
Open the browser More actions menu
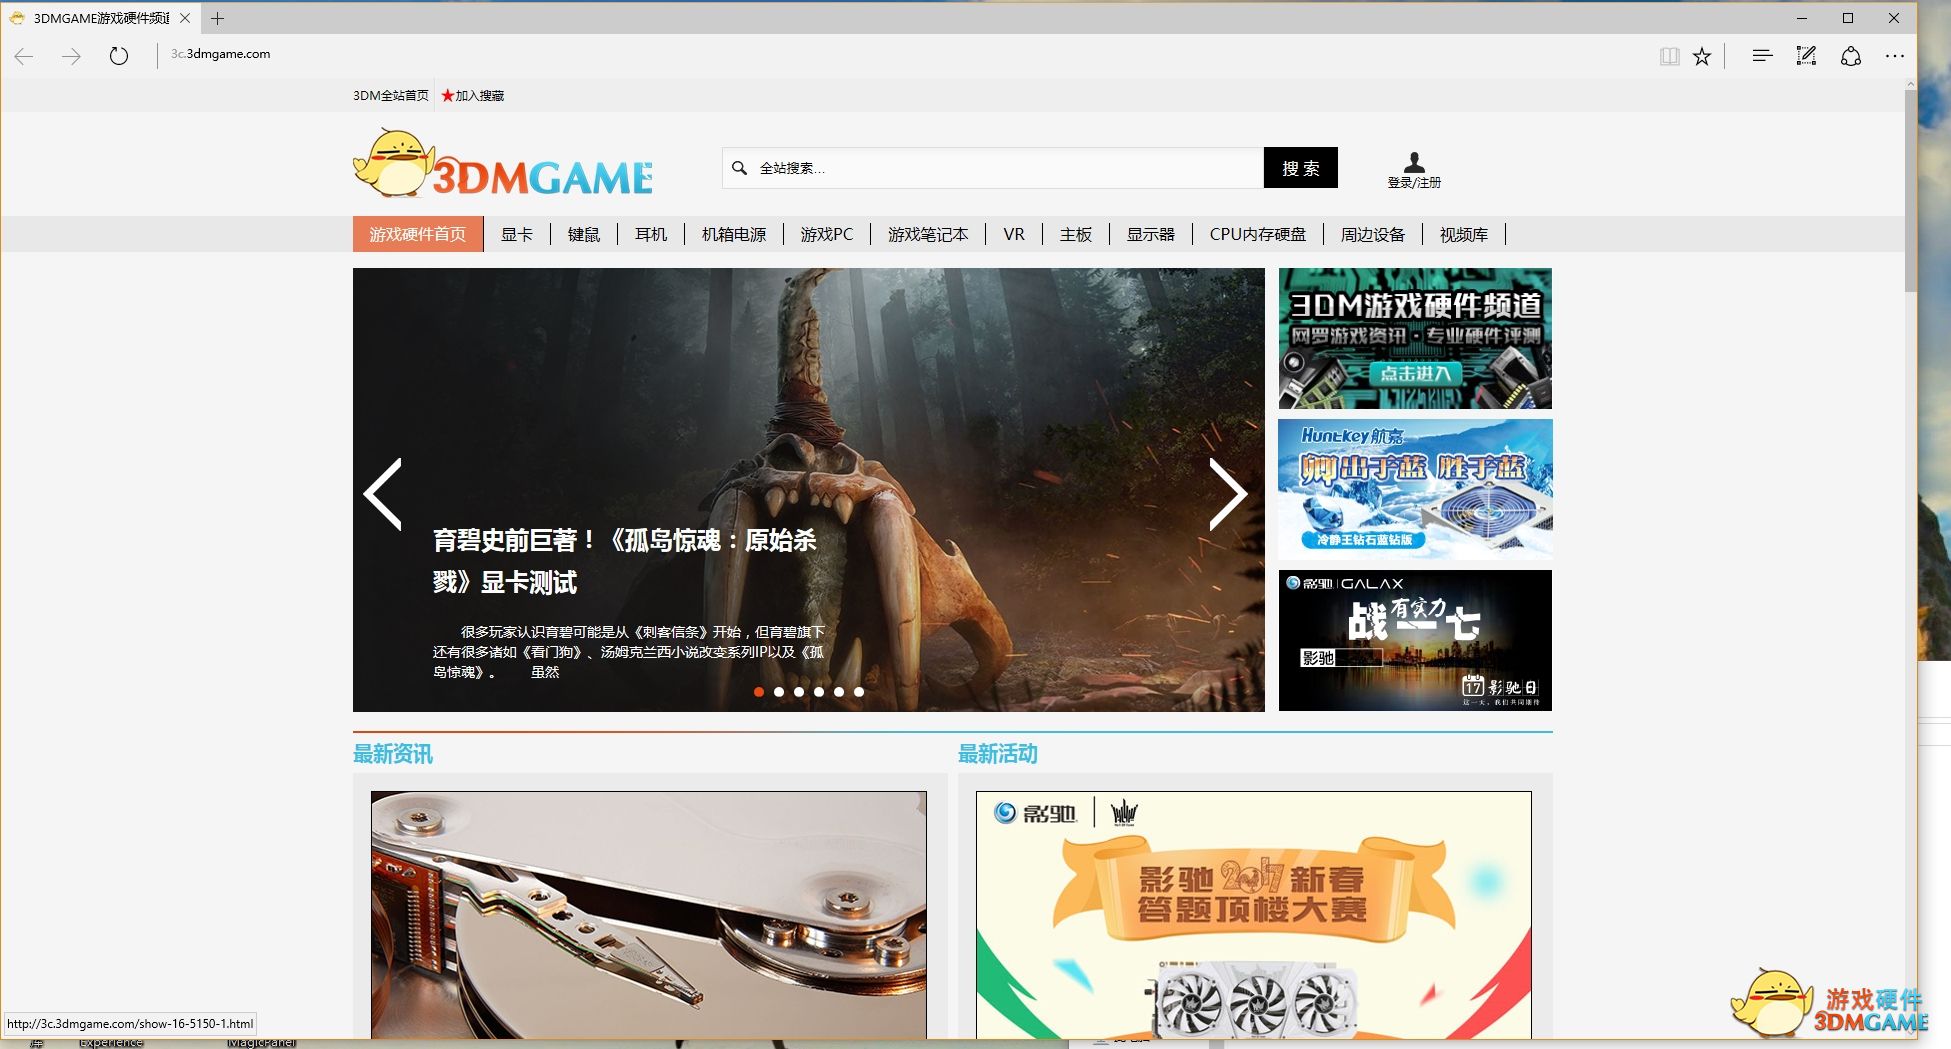[1895, 56]
